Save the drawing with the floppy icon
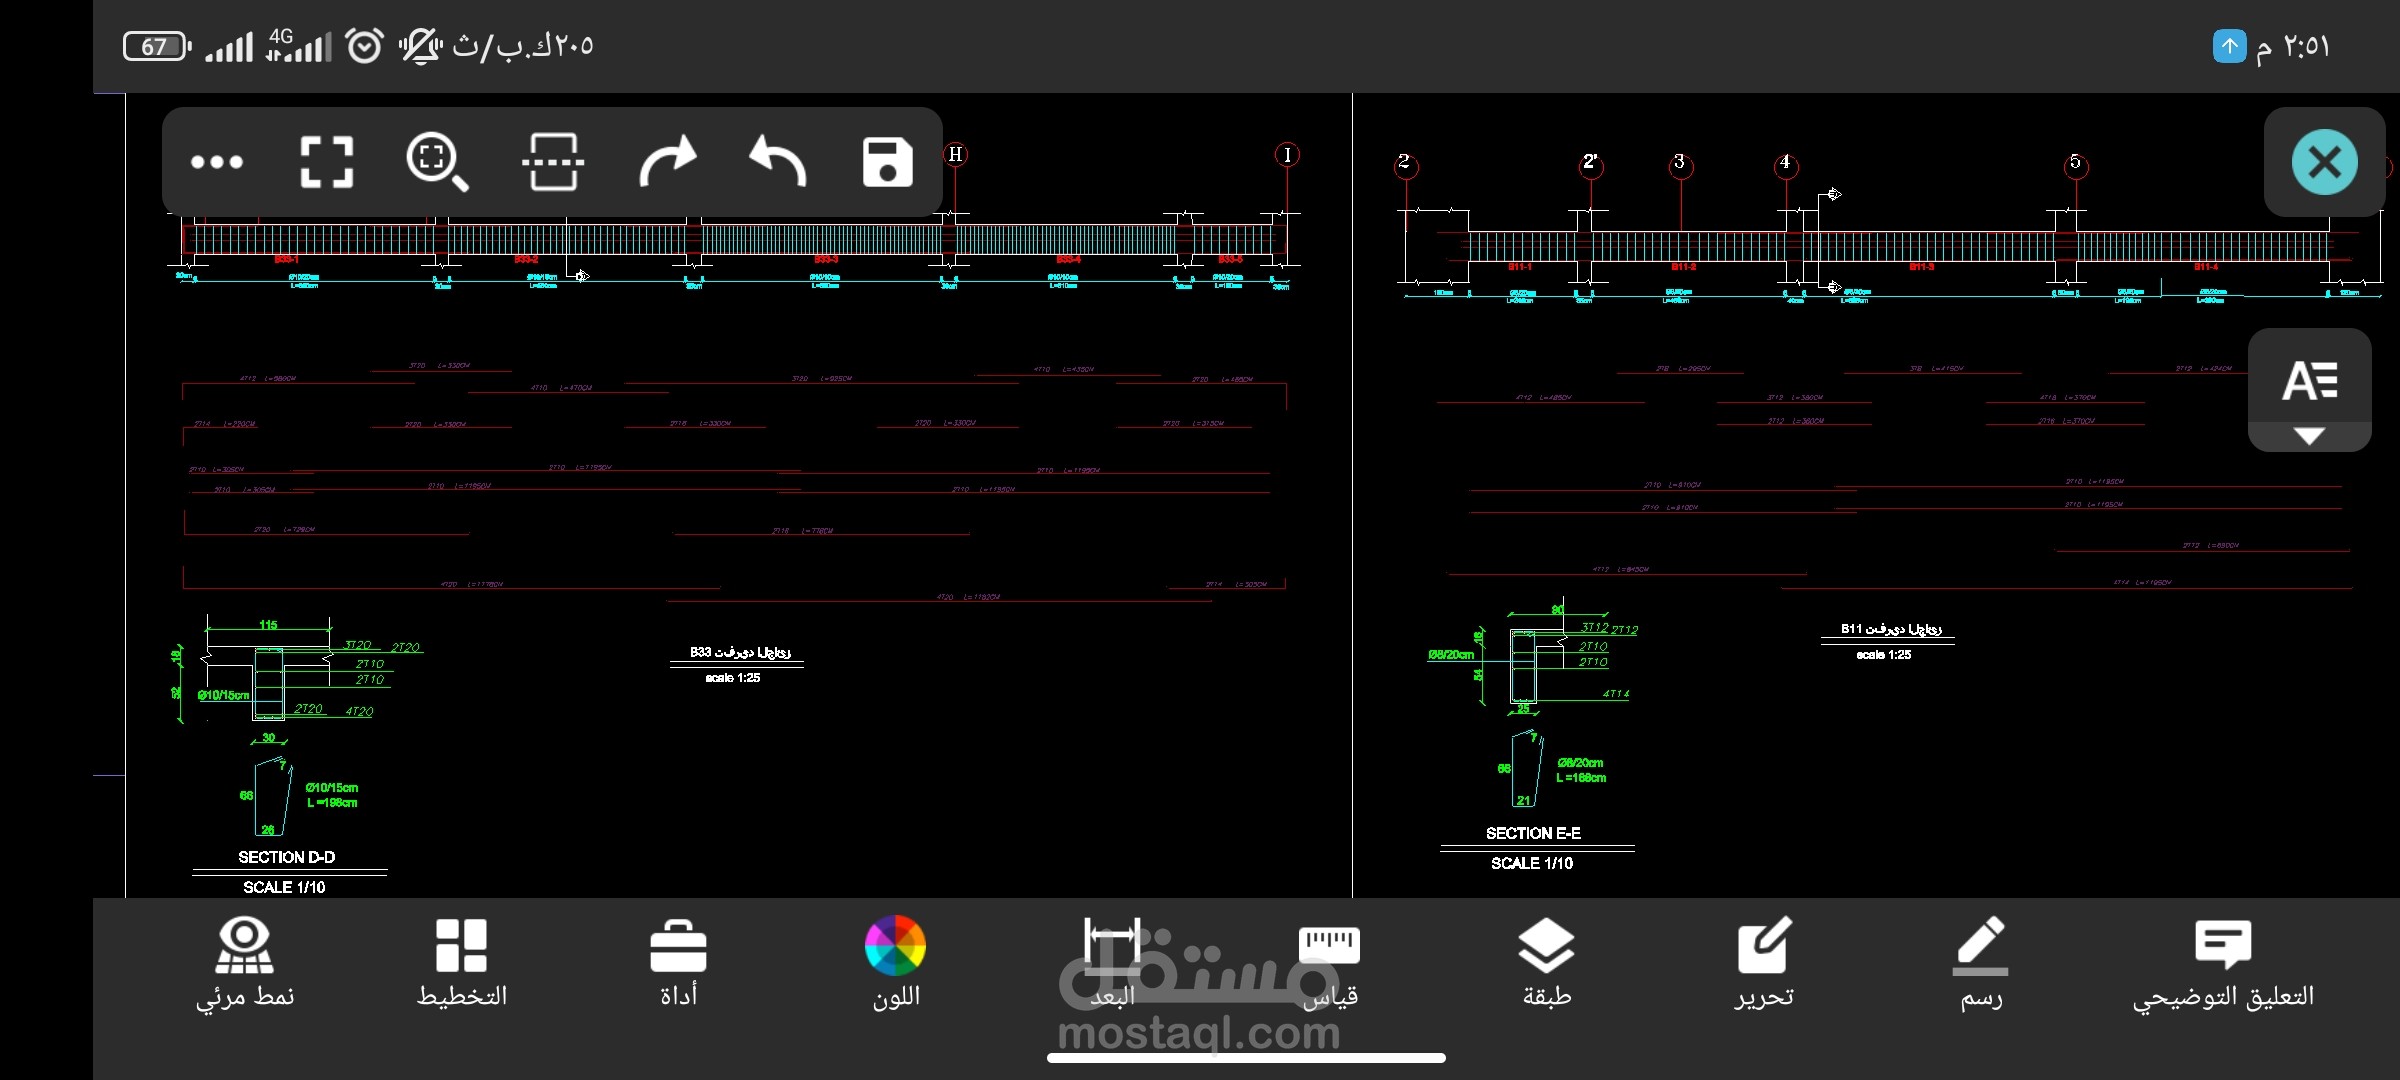 point(887,162)
